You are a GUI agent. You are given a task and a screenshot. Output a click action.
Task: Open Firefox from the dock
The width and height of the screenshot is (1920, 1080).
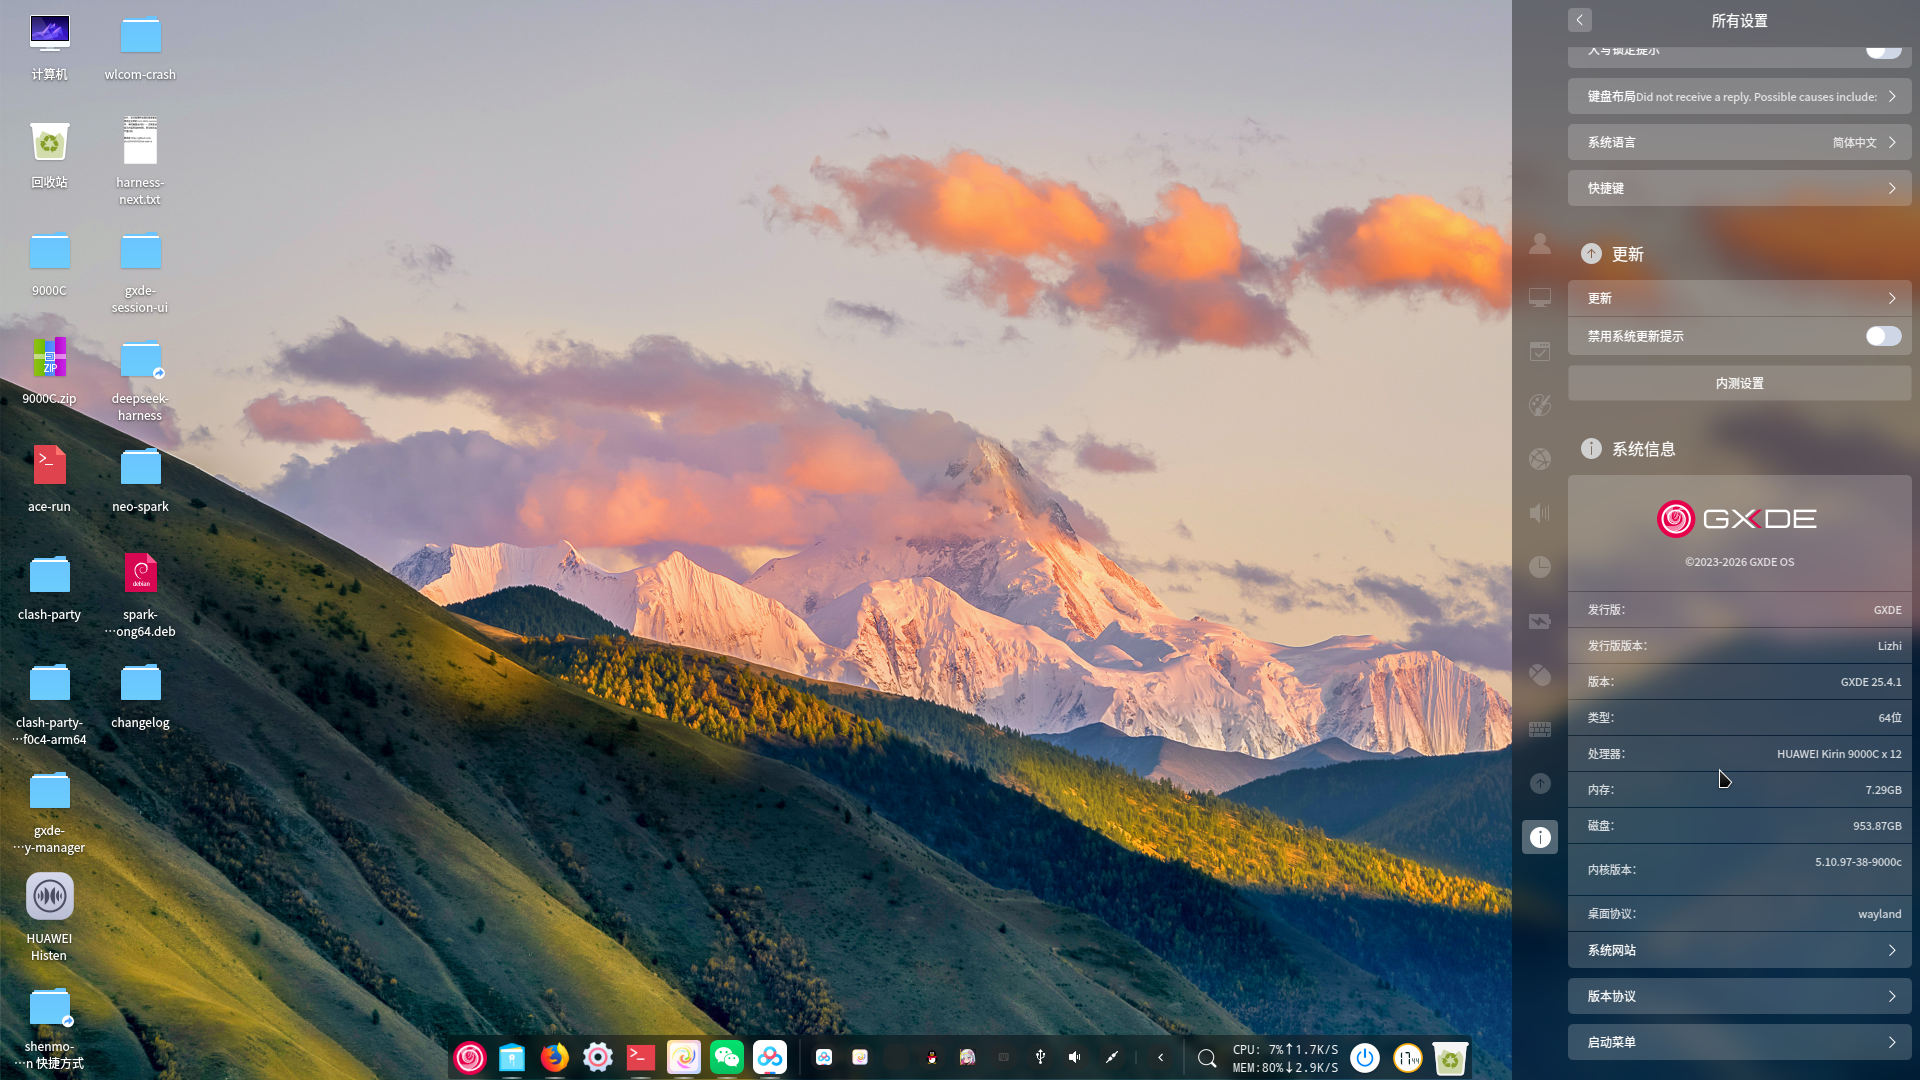point(555,1057)
